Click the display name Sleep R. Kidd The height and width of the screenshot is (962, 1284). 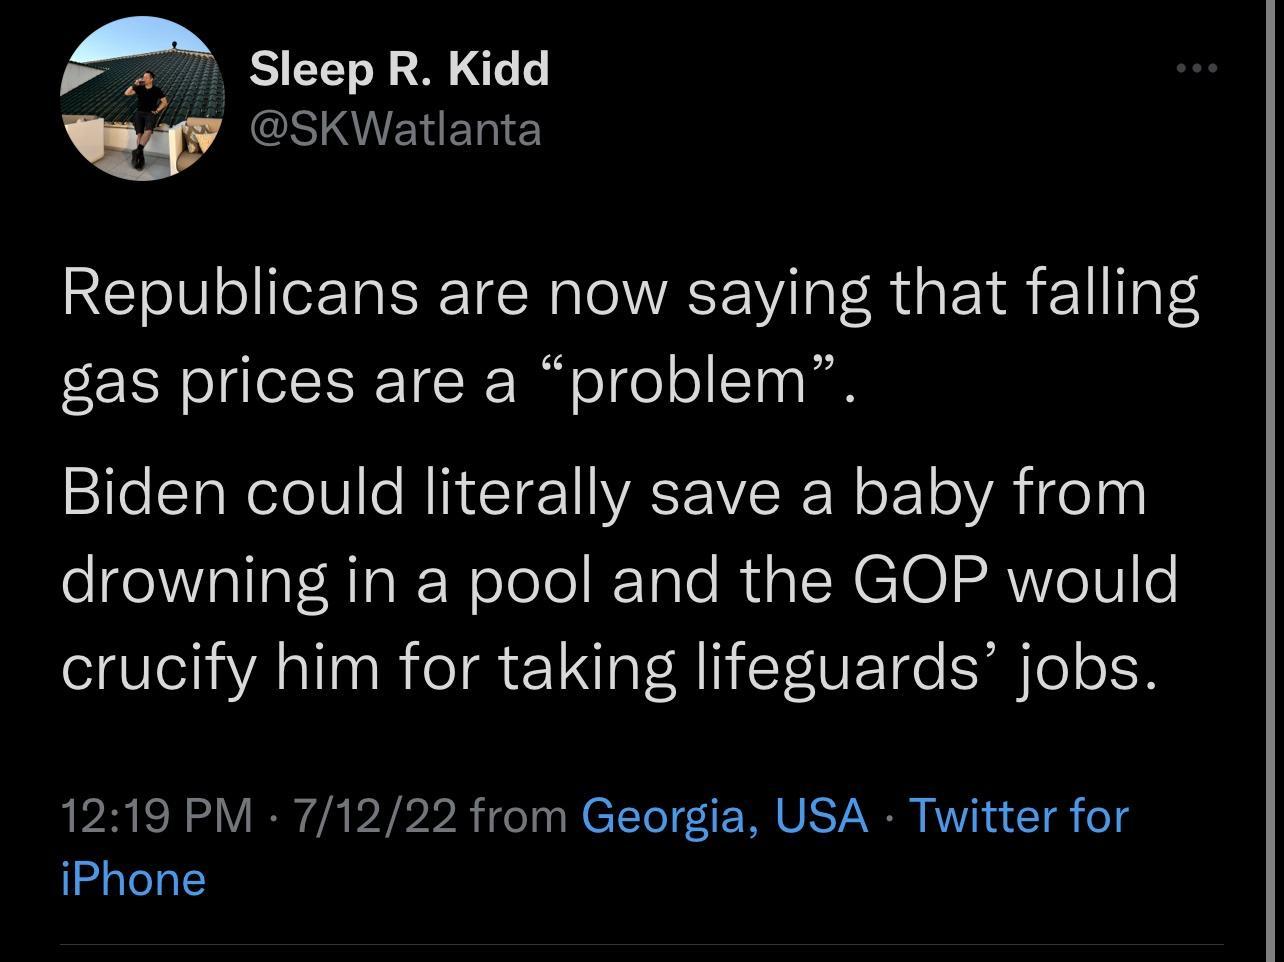[399, 70]
